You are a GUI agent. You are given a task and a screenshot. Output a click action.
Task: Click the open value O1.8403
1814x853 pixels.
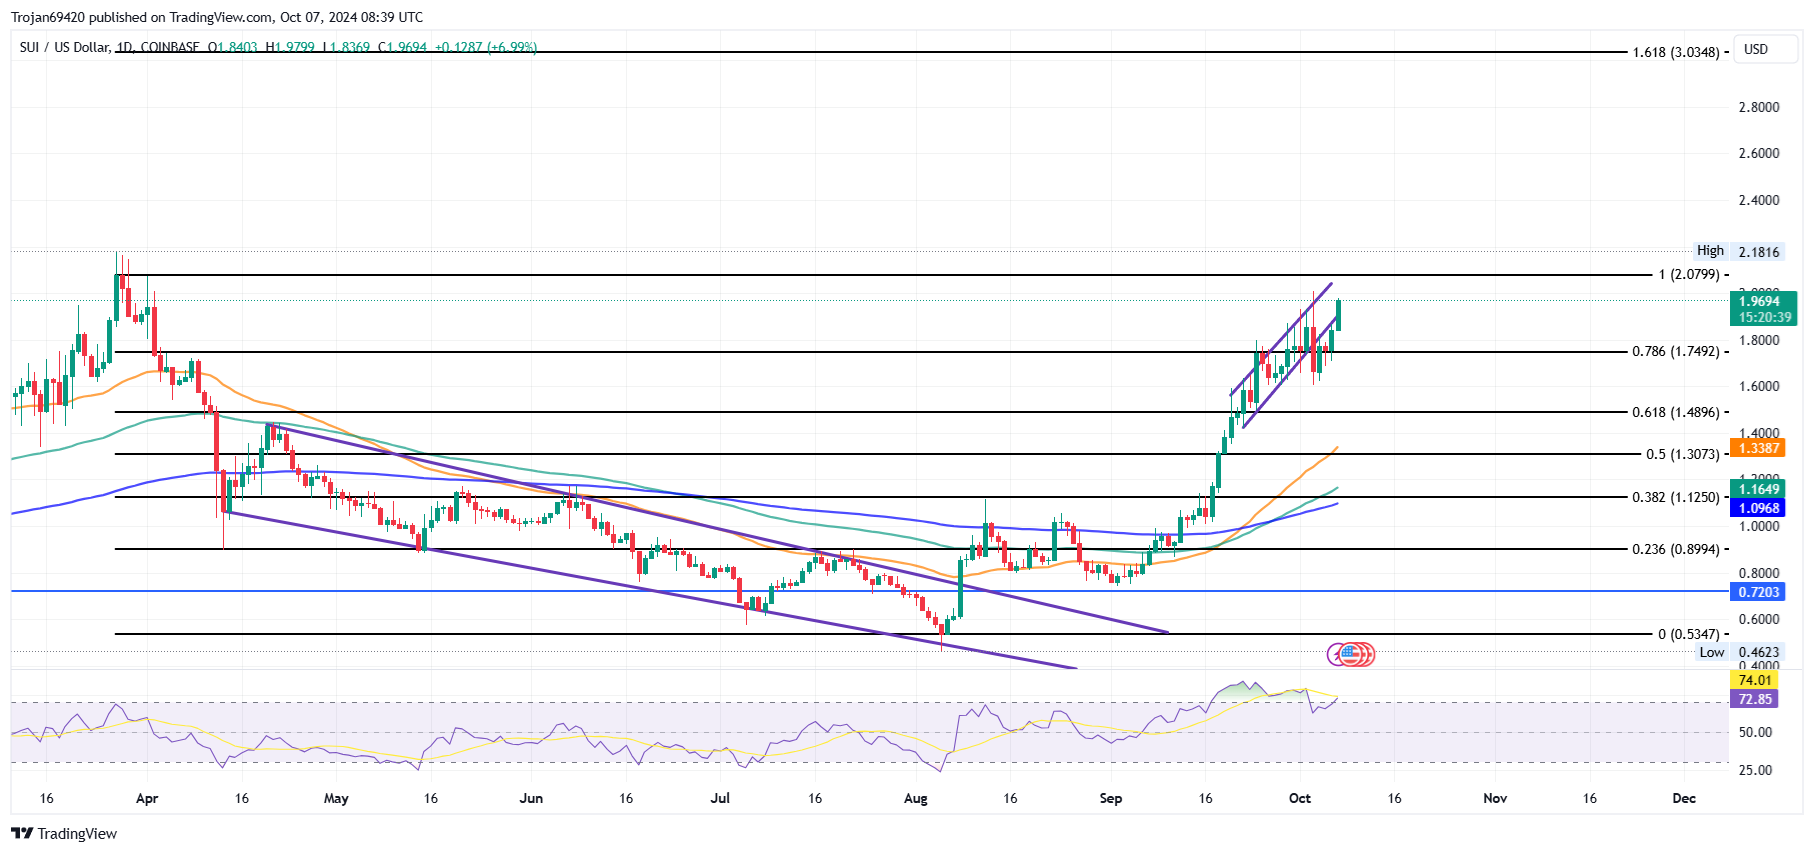click(x=232, y=47)
